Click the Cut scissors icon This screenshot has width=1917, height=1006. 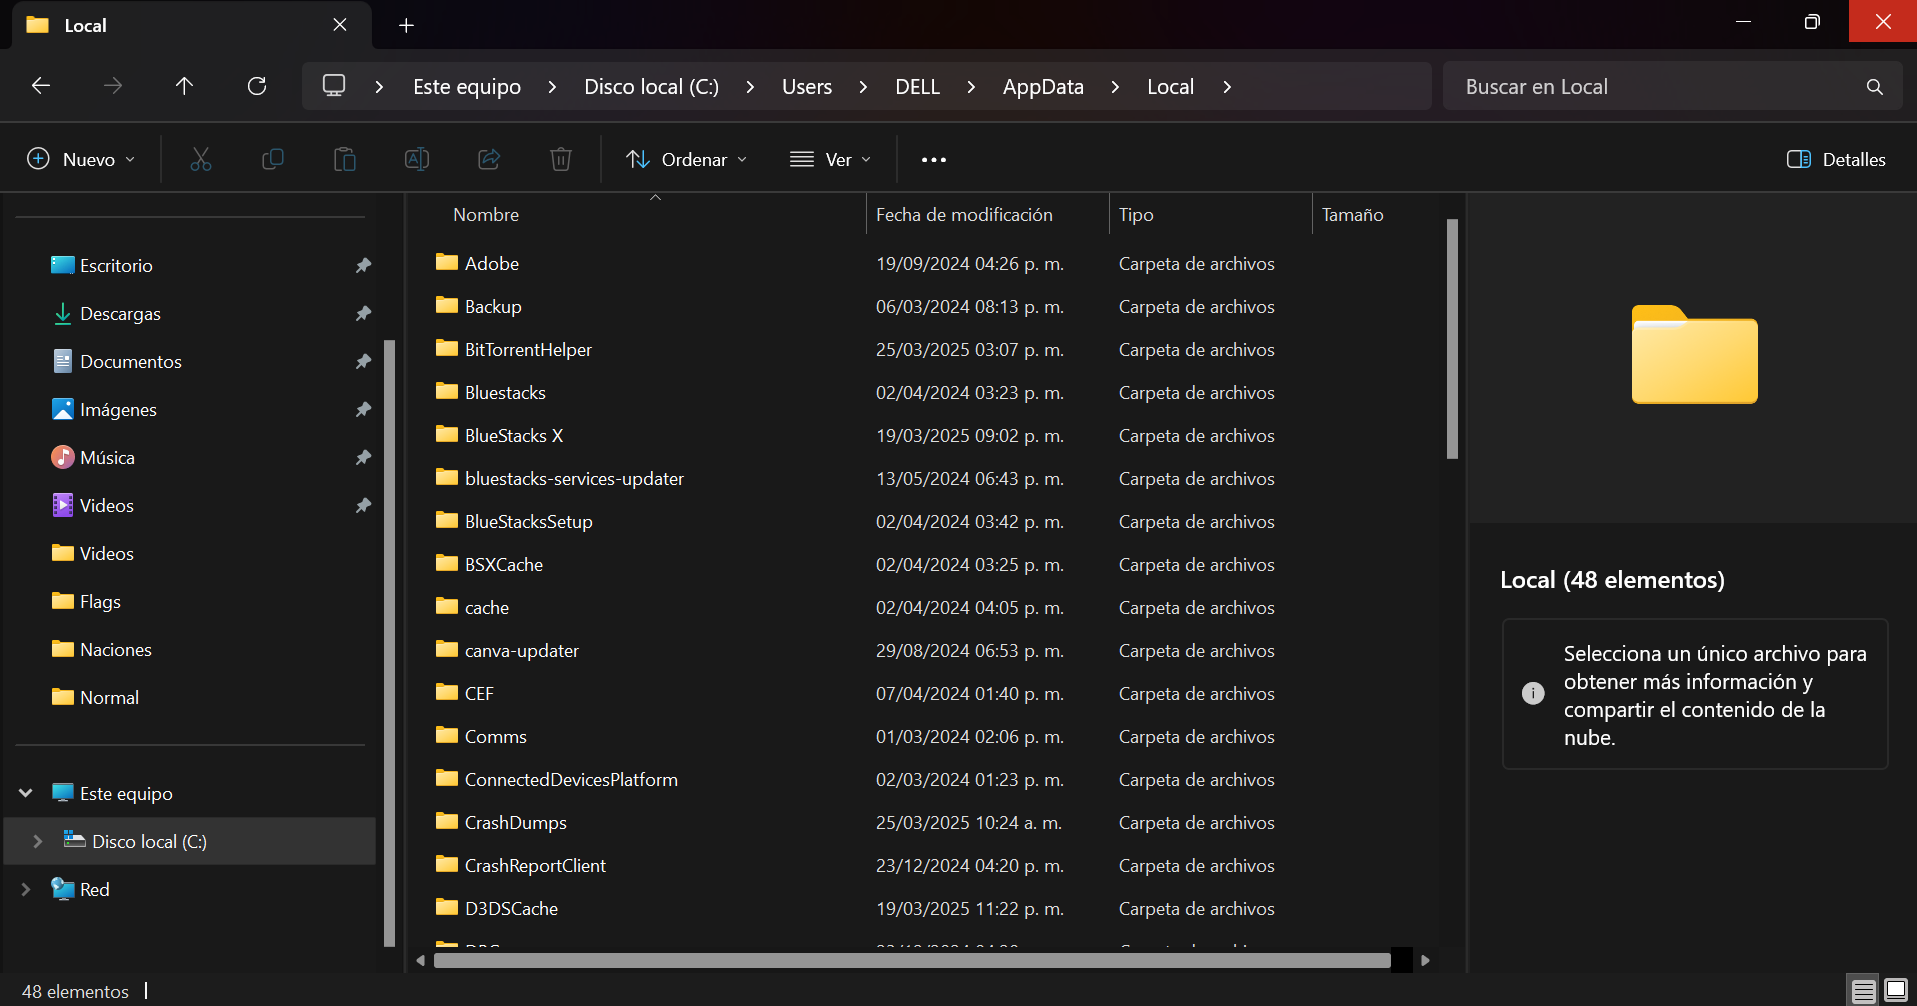click(201, 159)
